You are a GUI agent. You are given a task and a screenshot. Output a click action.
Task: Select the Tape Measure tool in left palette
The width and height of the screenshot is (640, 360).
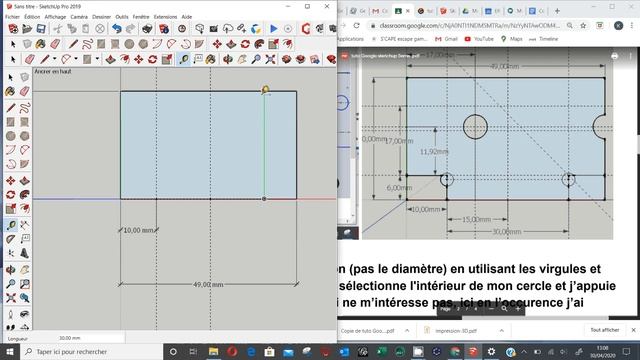[11, 225]
